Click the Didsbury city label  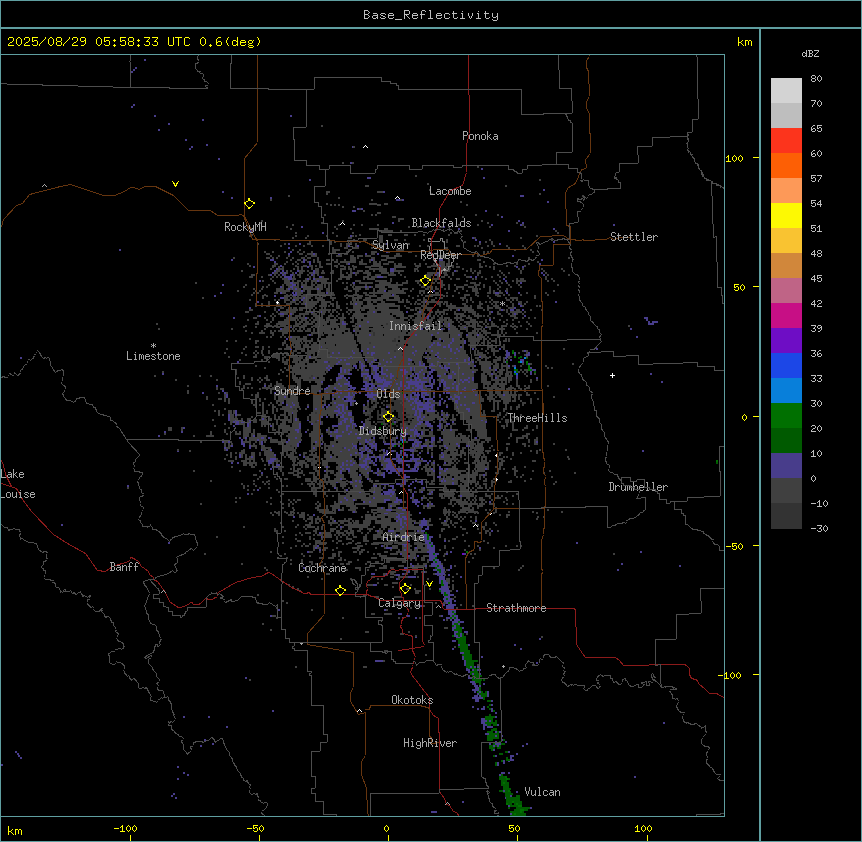[383, 431]
